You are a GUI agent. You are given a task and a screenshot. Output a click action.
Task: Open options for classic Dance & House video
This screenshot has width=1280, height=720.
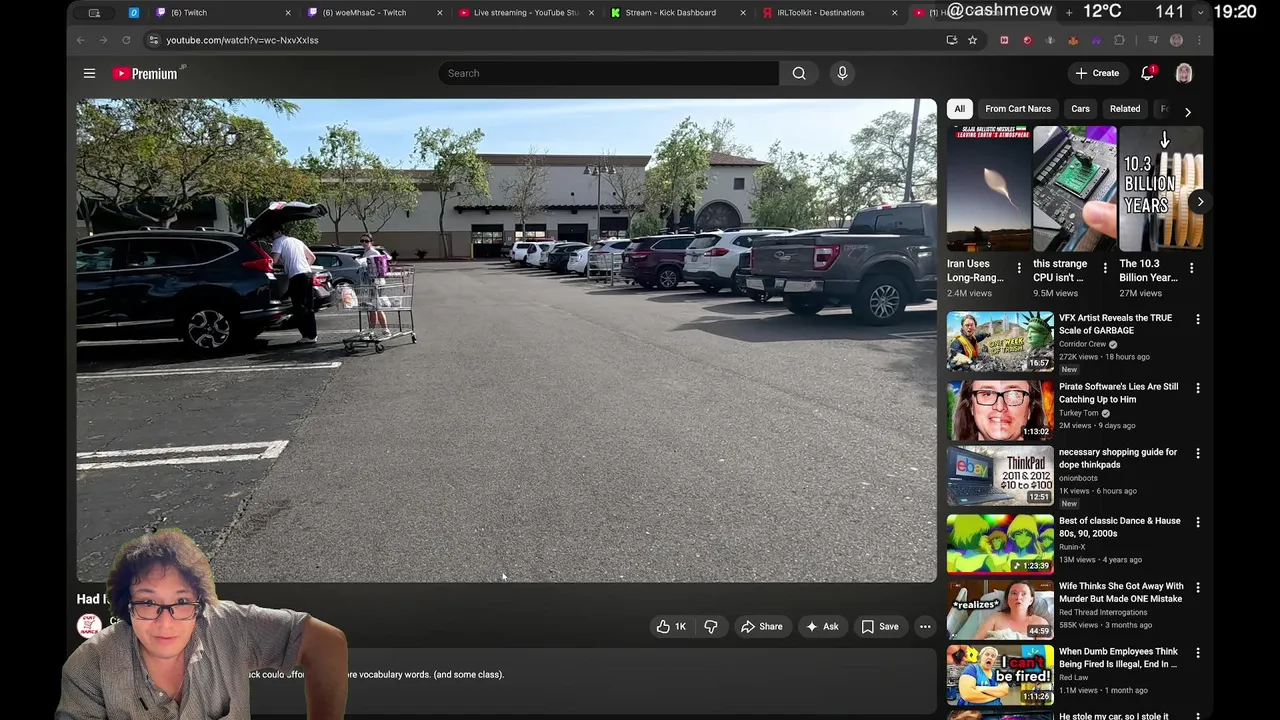coord(1198,522)
